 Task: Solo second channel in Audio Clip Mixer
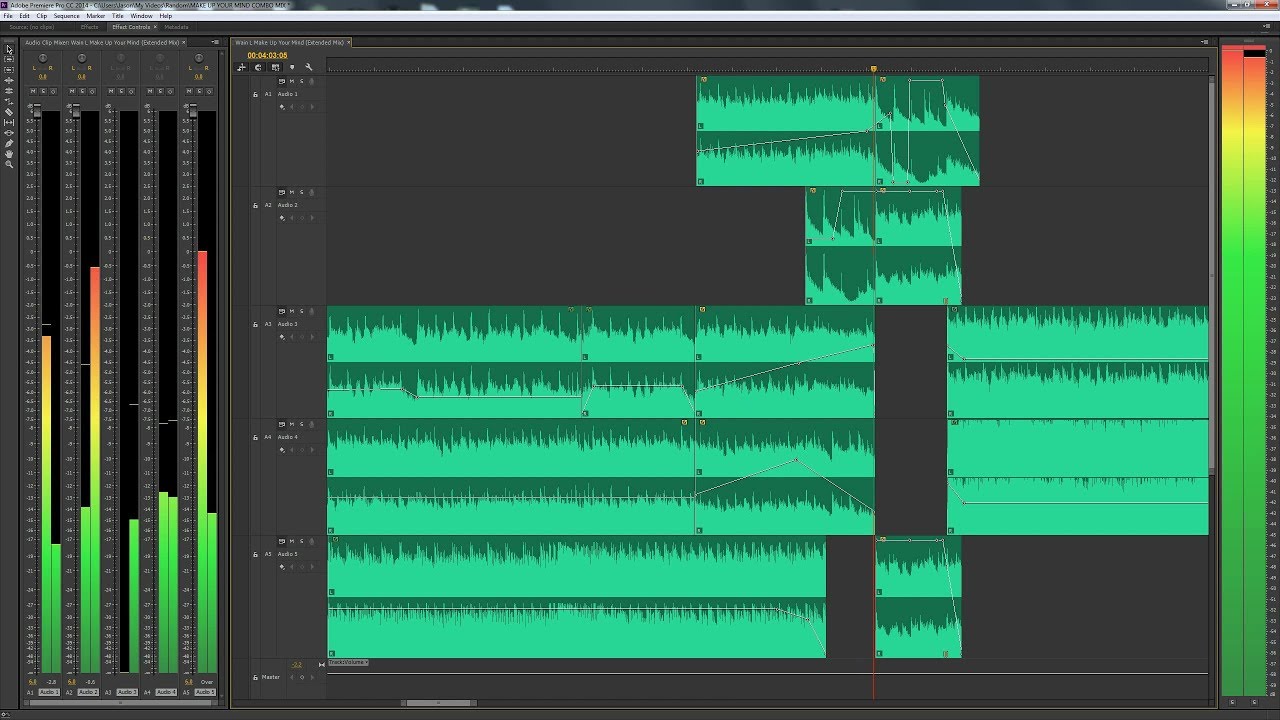(x=81, y=91)
